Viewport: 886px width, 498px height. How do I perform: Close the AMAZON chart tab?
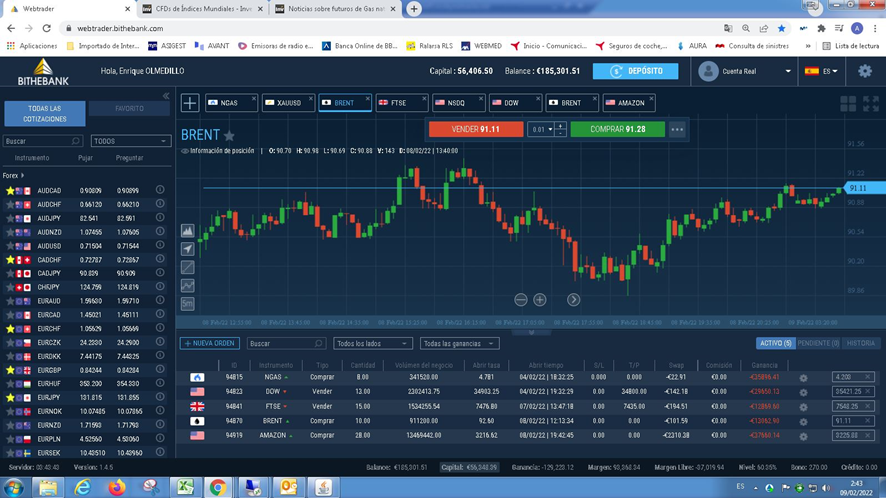(x=651, y=98)
